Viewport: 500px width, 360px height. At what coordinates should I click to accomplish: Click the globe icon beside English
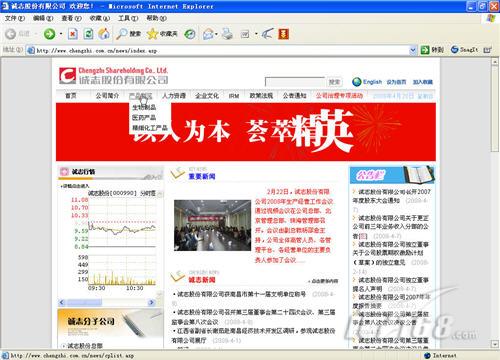click(x=357, y=82)
